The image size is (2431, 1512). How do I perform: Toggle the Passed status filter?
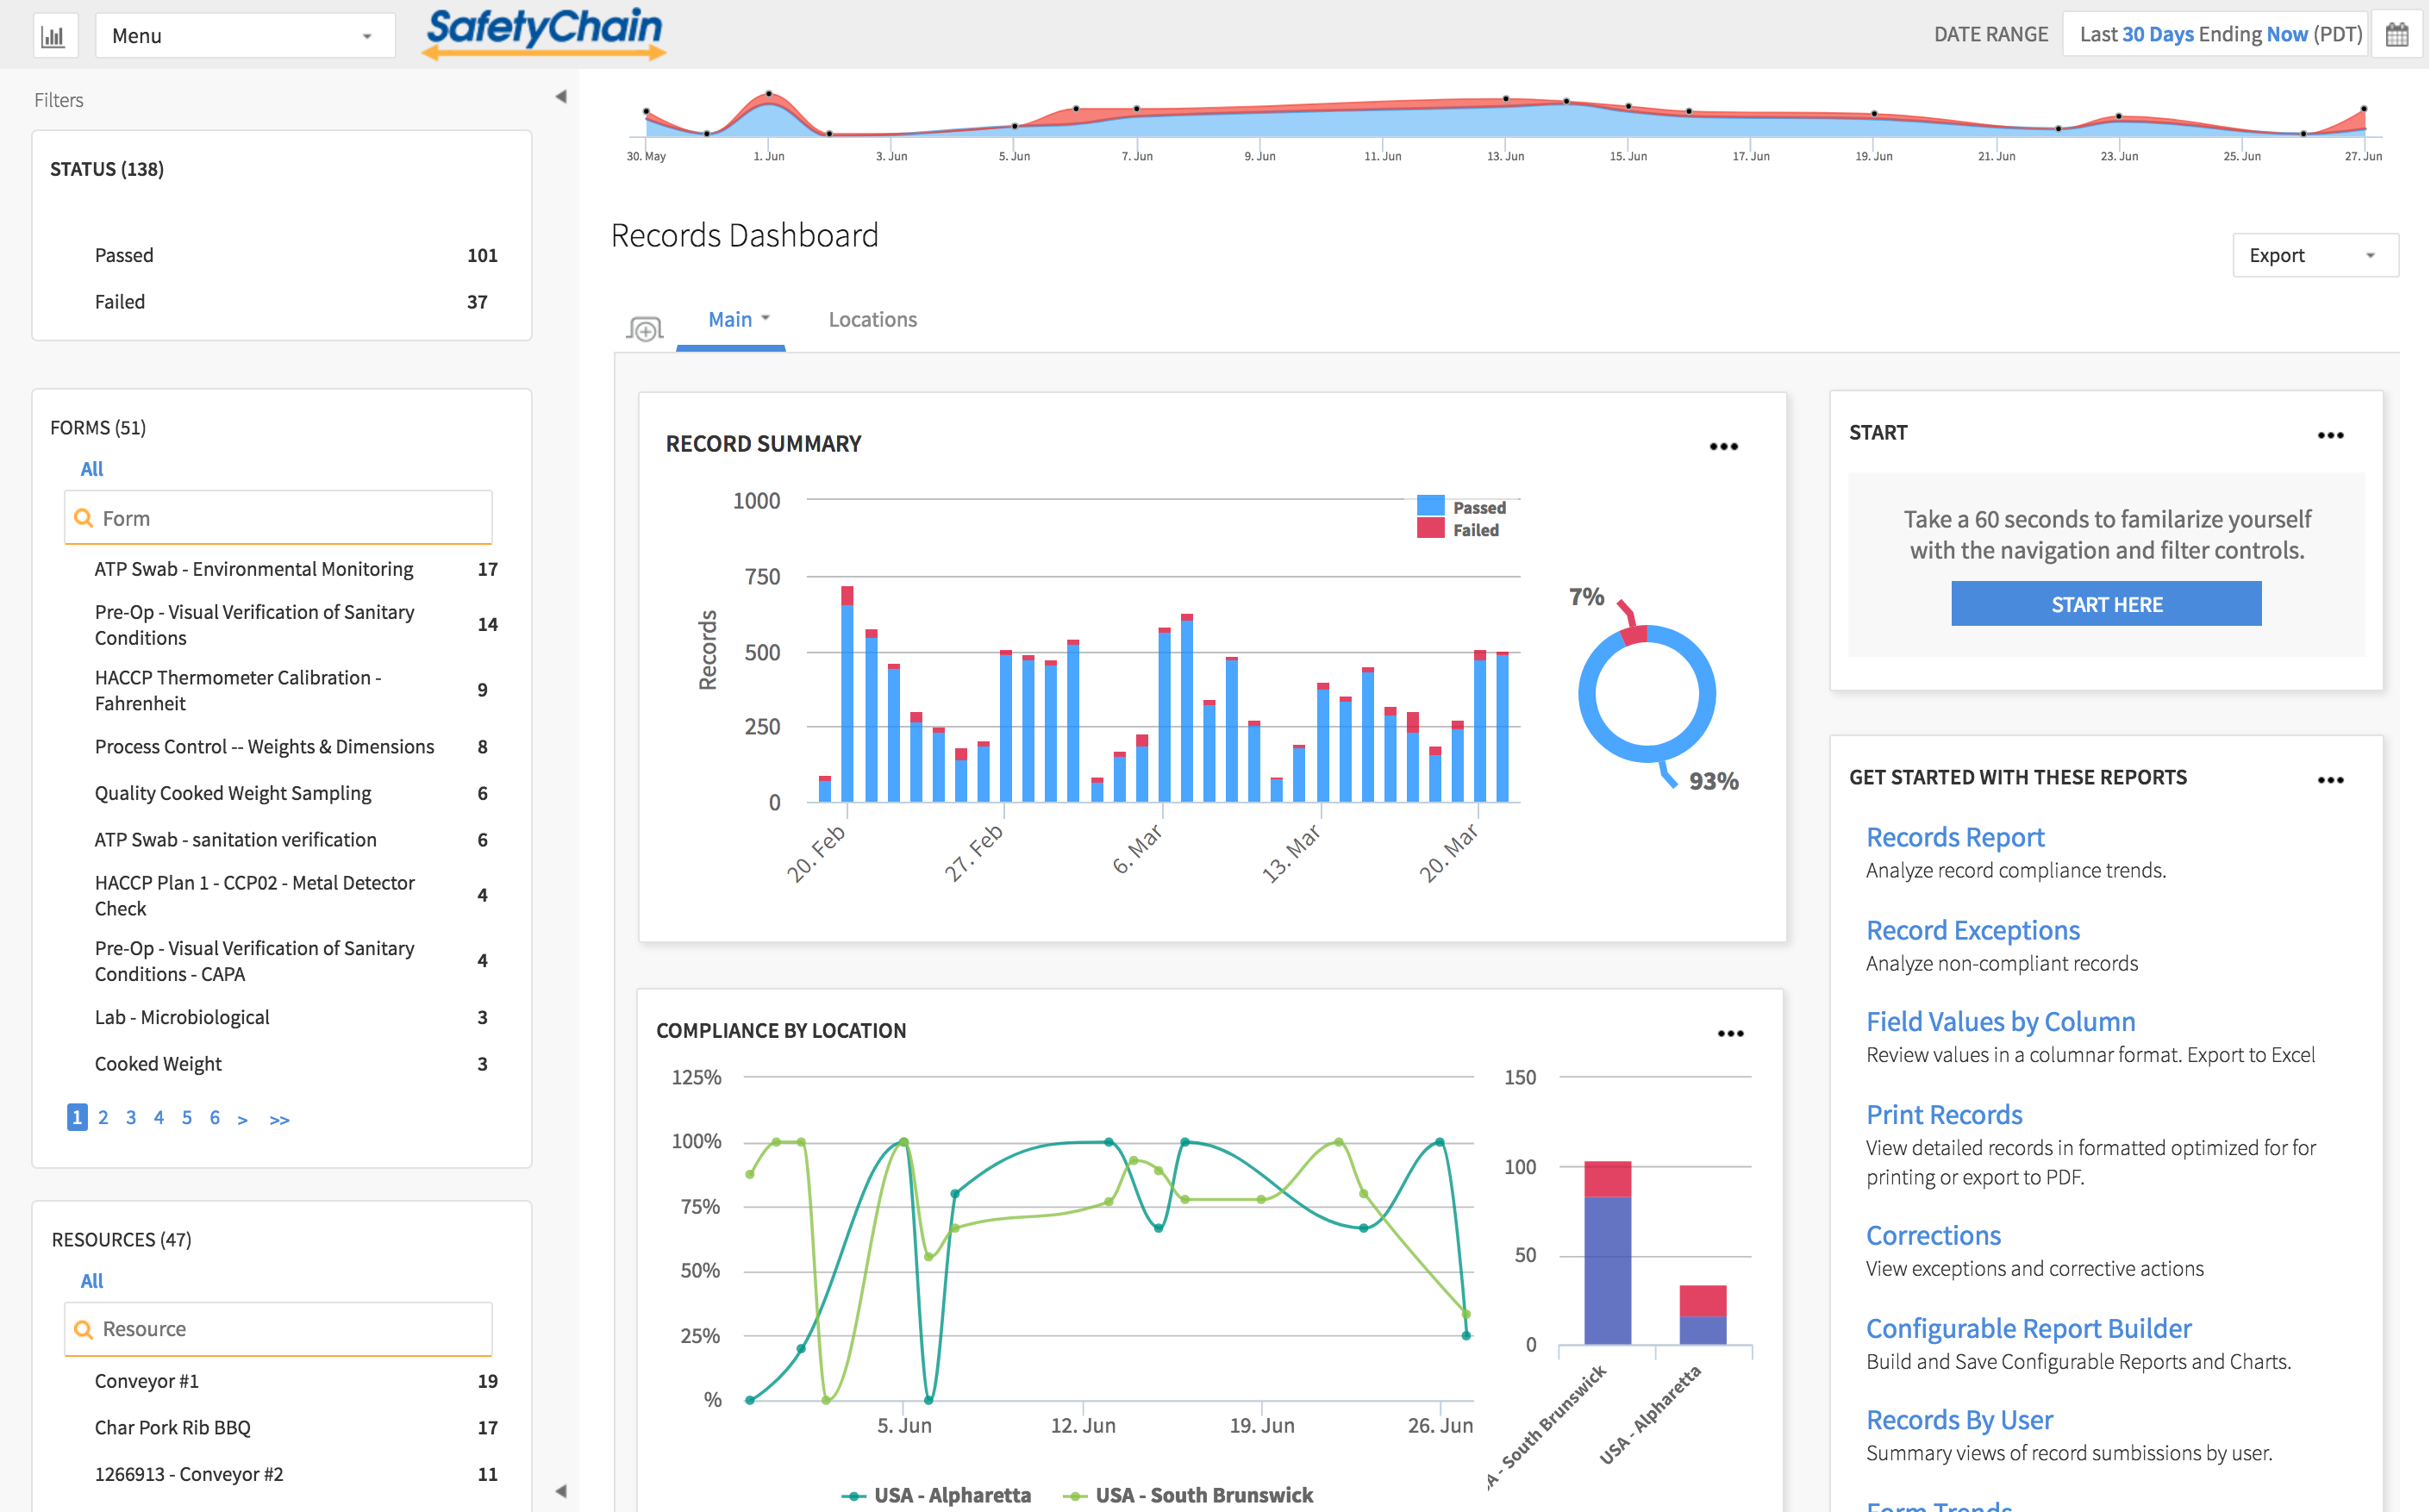124,255
